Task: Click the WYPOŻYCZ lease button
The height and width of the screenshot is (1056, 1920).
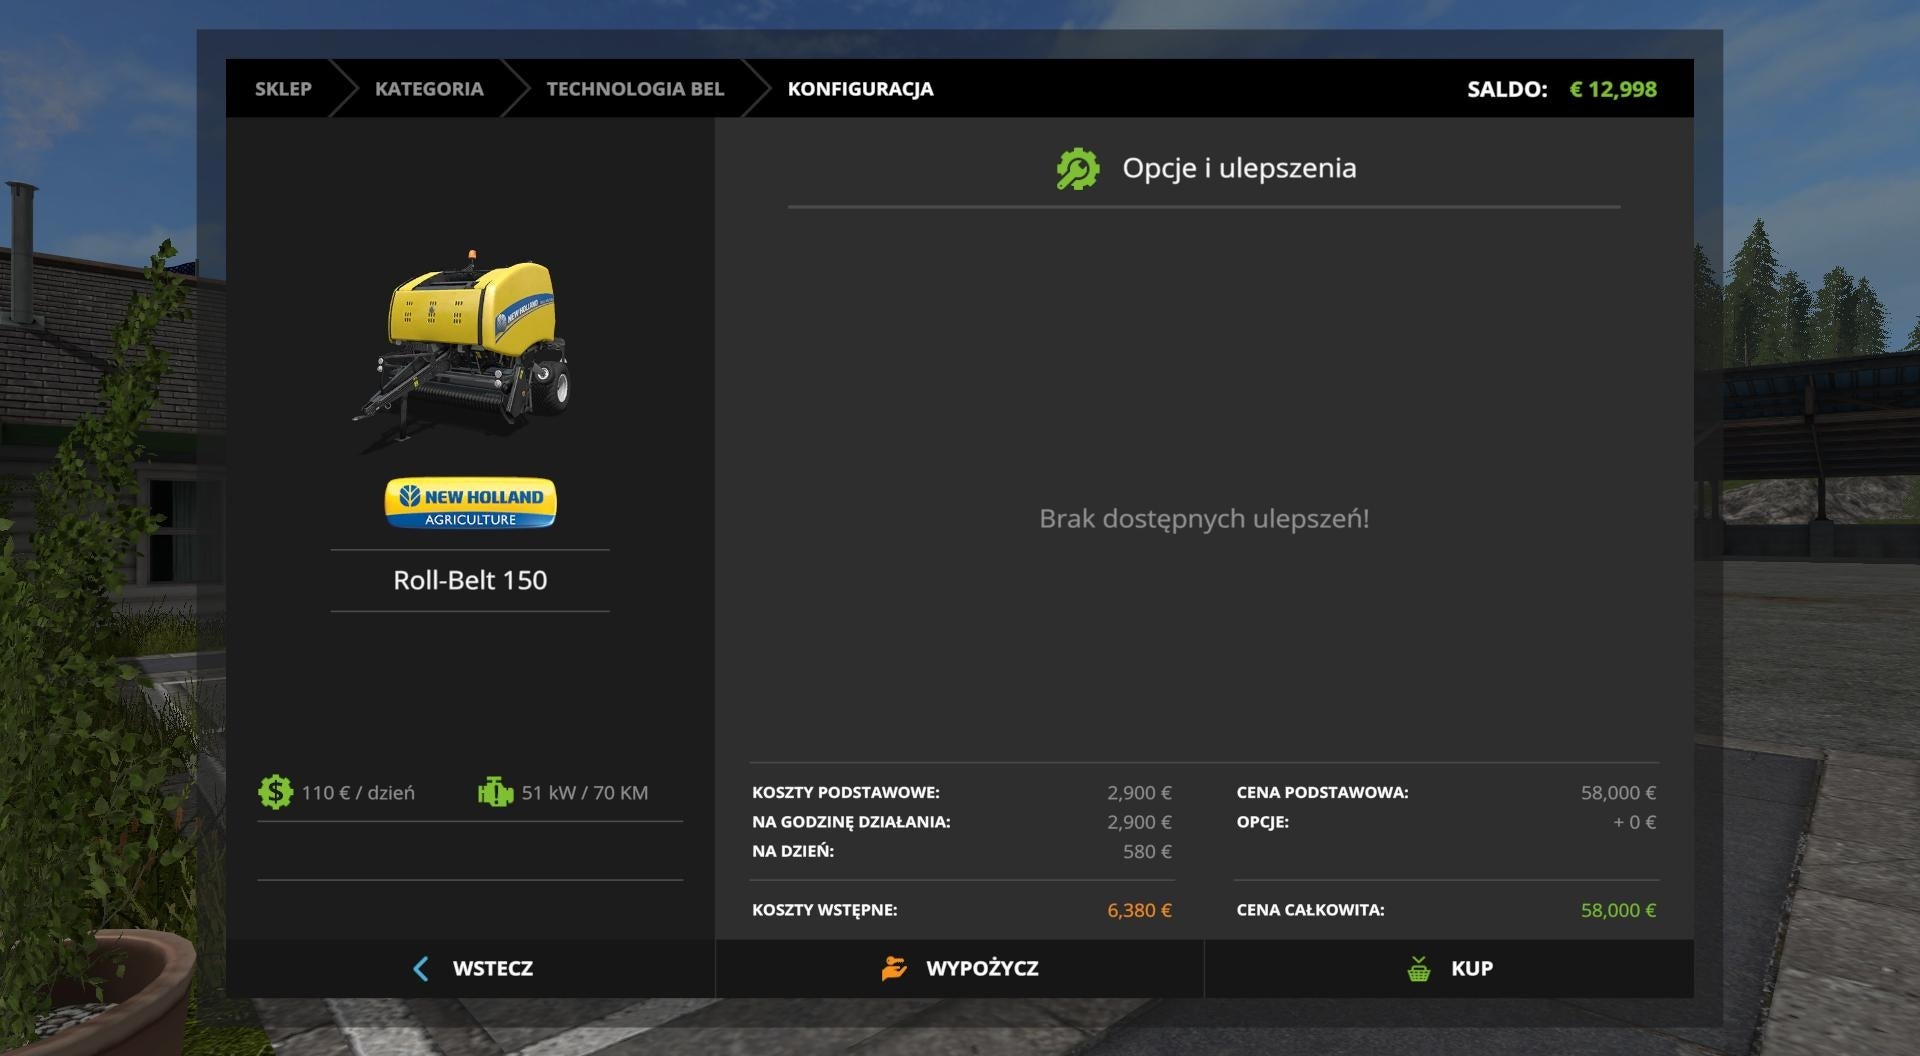Action: point(960,968)
